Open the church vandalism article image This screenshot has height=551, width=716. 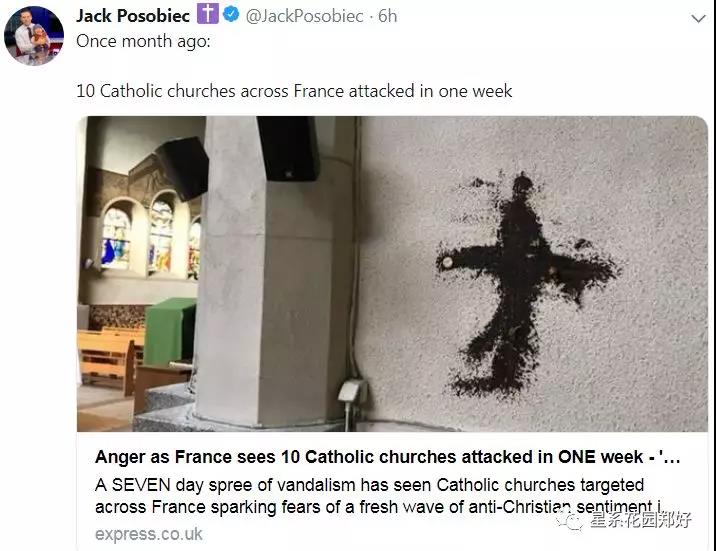392,274
